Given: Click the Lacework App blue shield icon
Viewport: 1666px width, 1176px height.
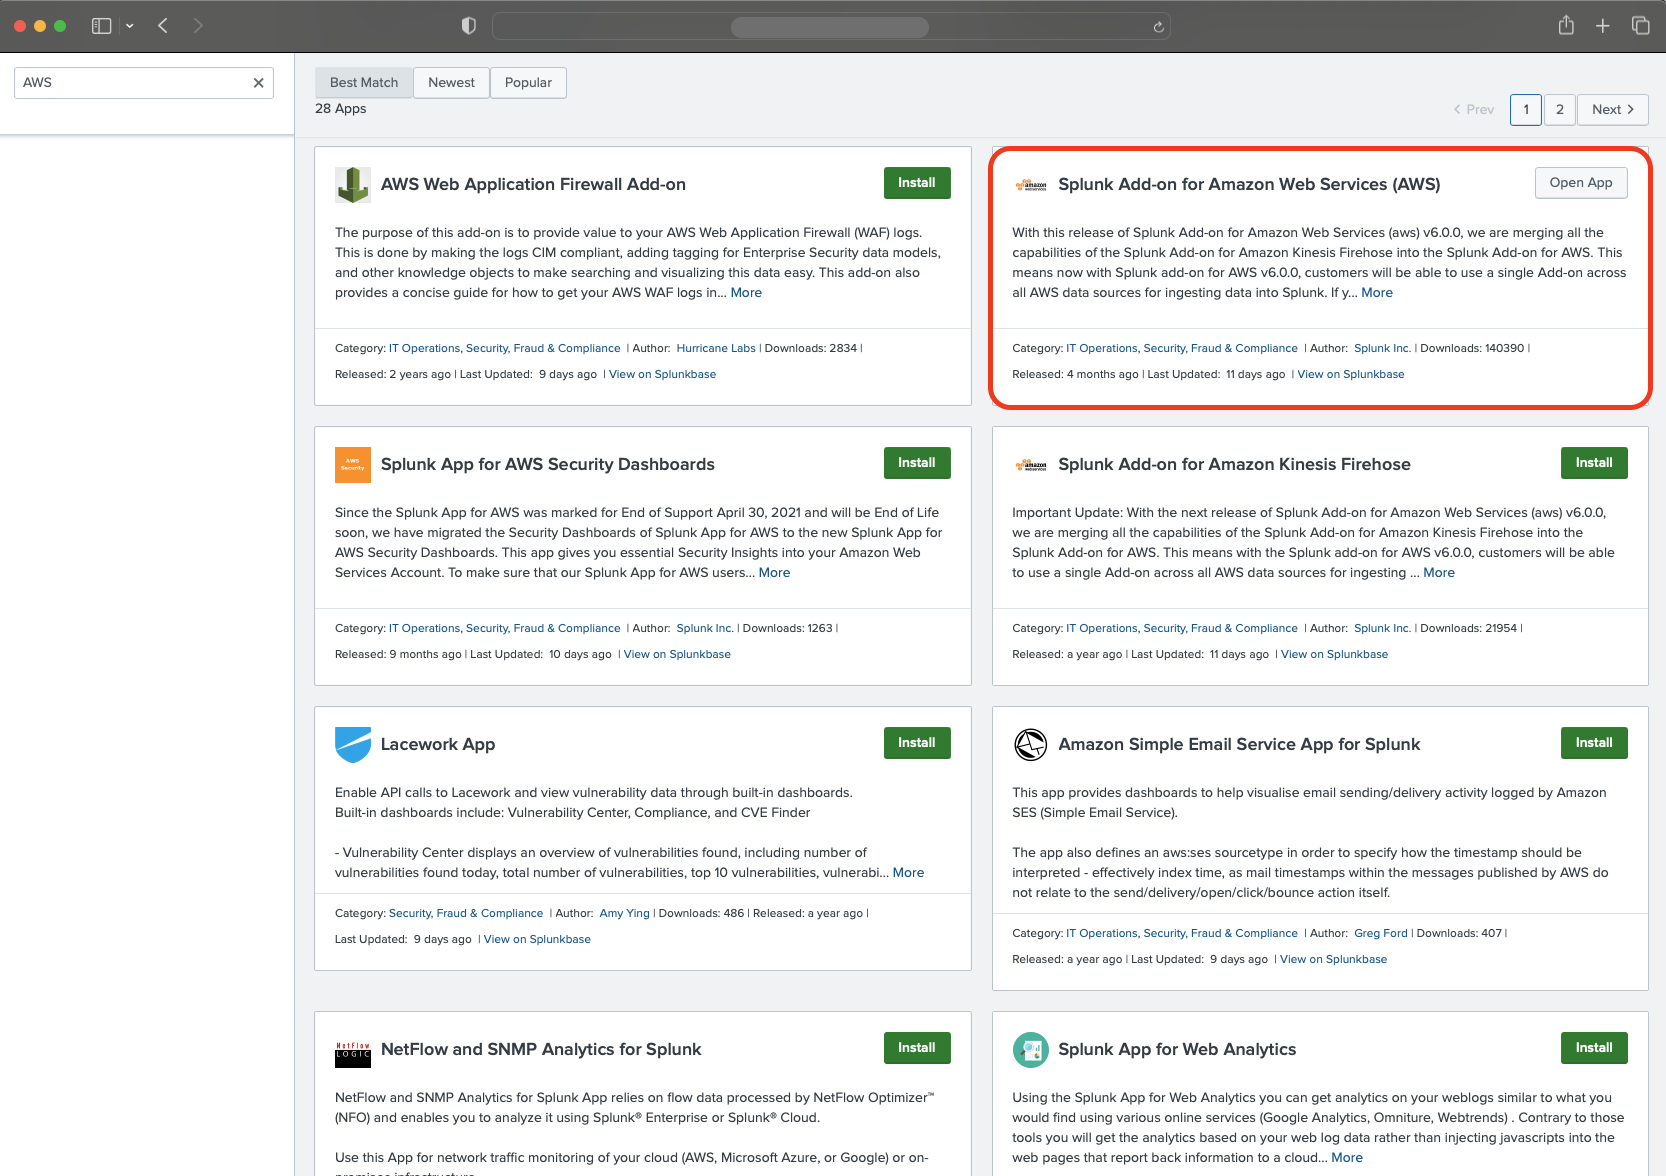Looking at the screenshot, I should point(353,745).
